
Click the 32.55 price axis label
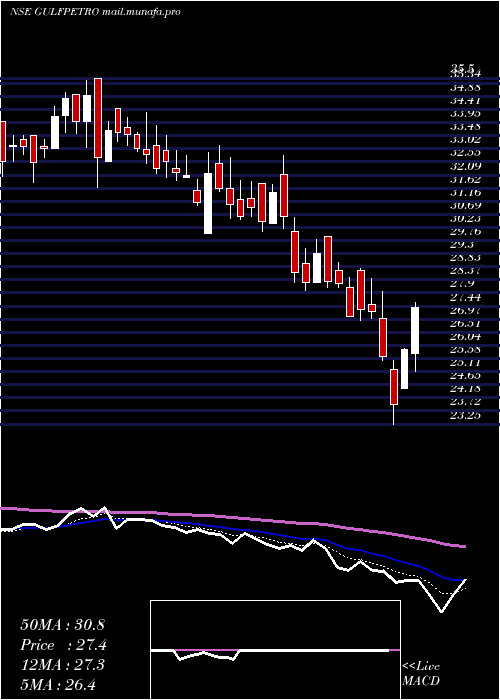(467, 153)
